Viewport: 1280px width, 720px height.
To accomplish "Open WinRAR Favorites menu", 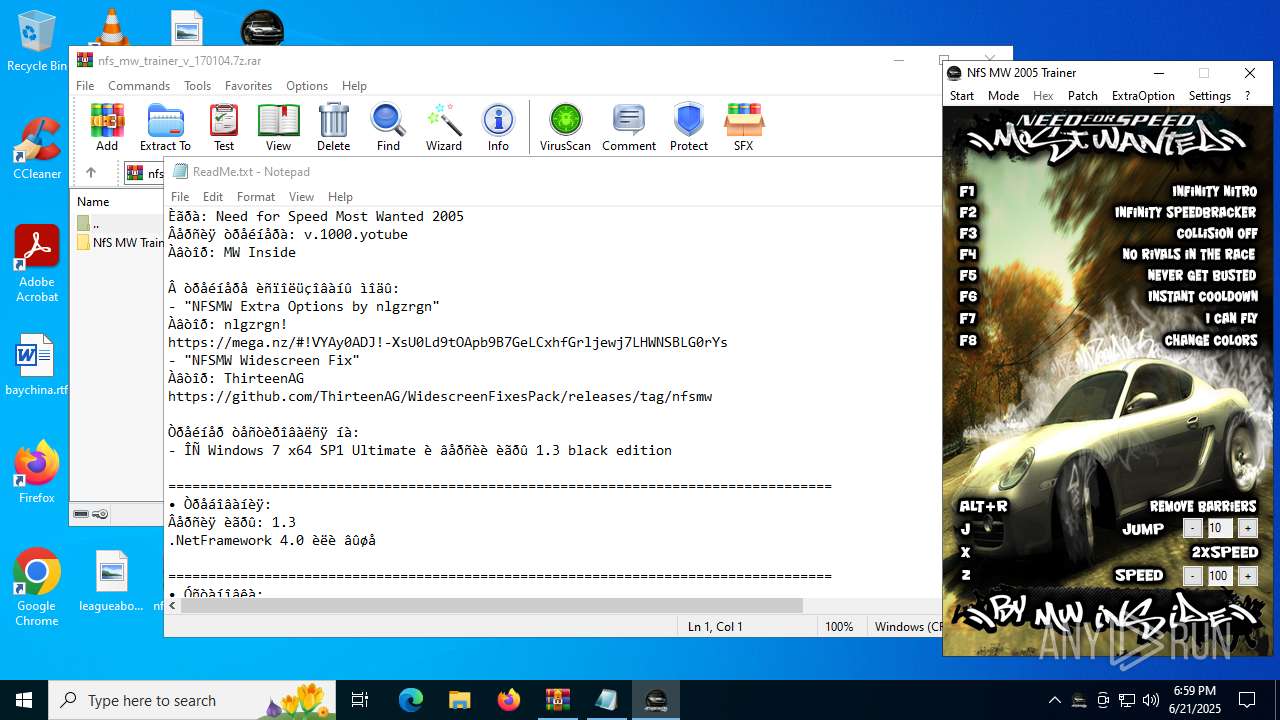I will click(248, 86).
